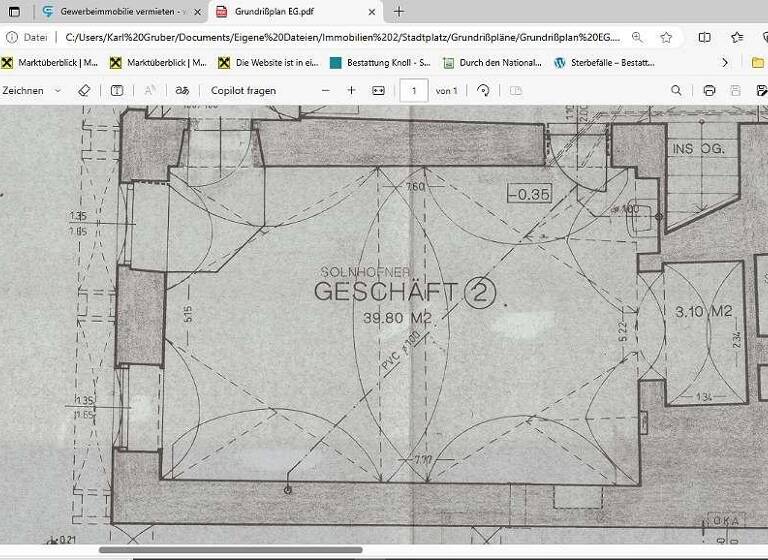Screen dimensions: 768x560
Task: Open the tab actions menu icon
Action: [15, 12]
